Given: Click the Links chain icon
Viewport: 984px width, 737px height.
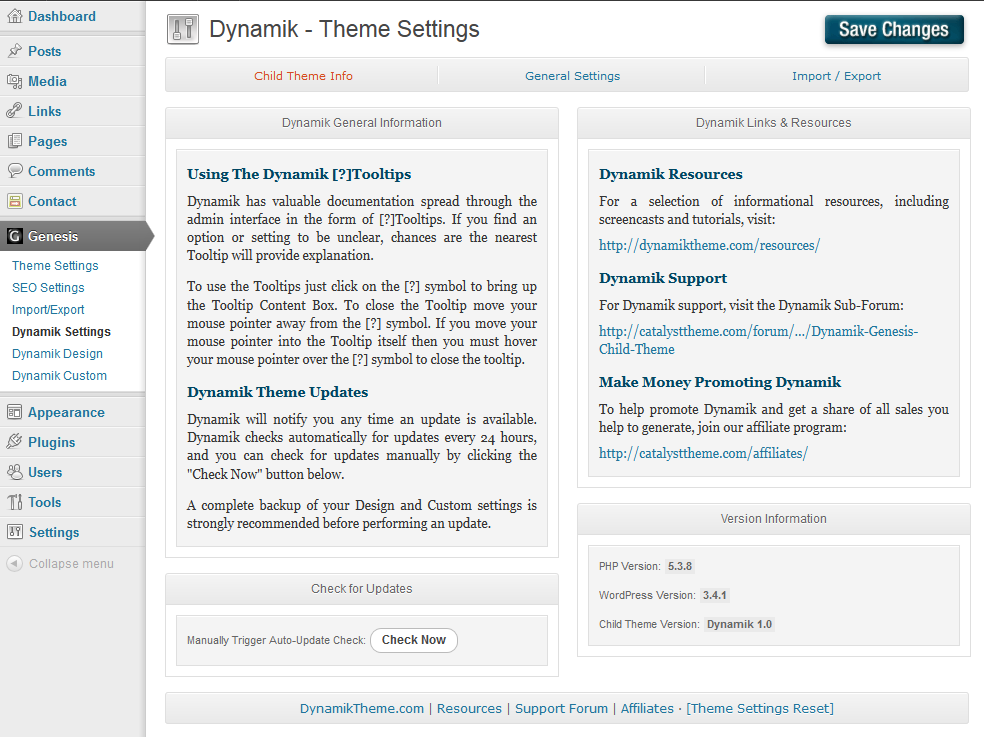Looking at the screenshot, I should point(14,111).
